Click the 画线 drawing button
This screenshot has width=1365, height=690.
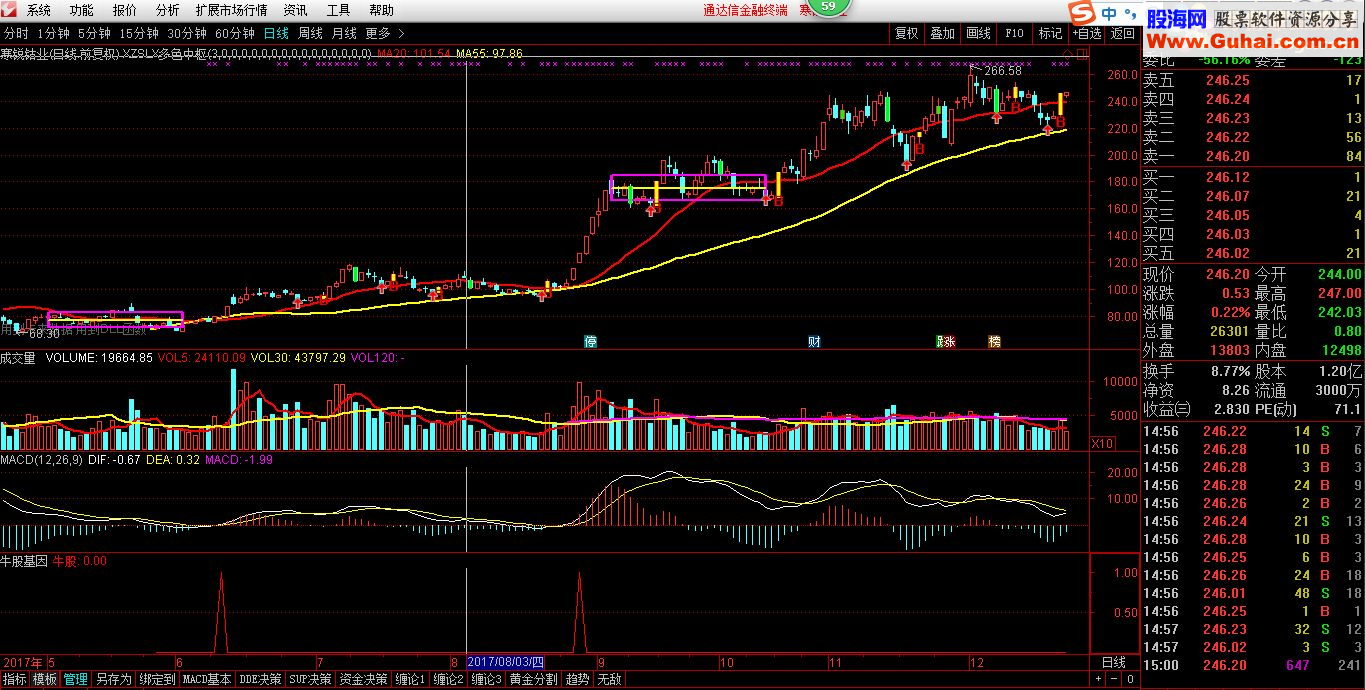tap(978, 33)
